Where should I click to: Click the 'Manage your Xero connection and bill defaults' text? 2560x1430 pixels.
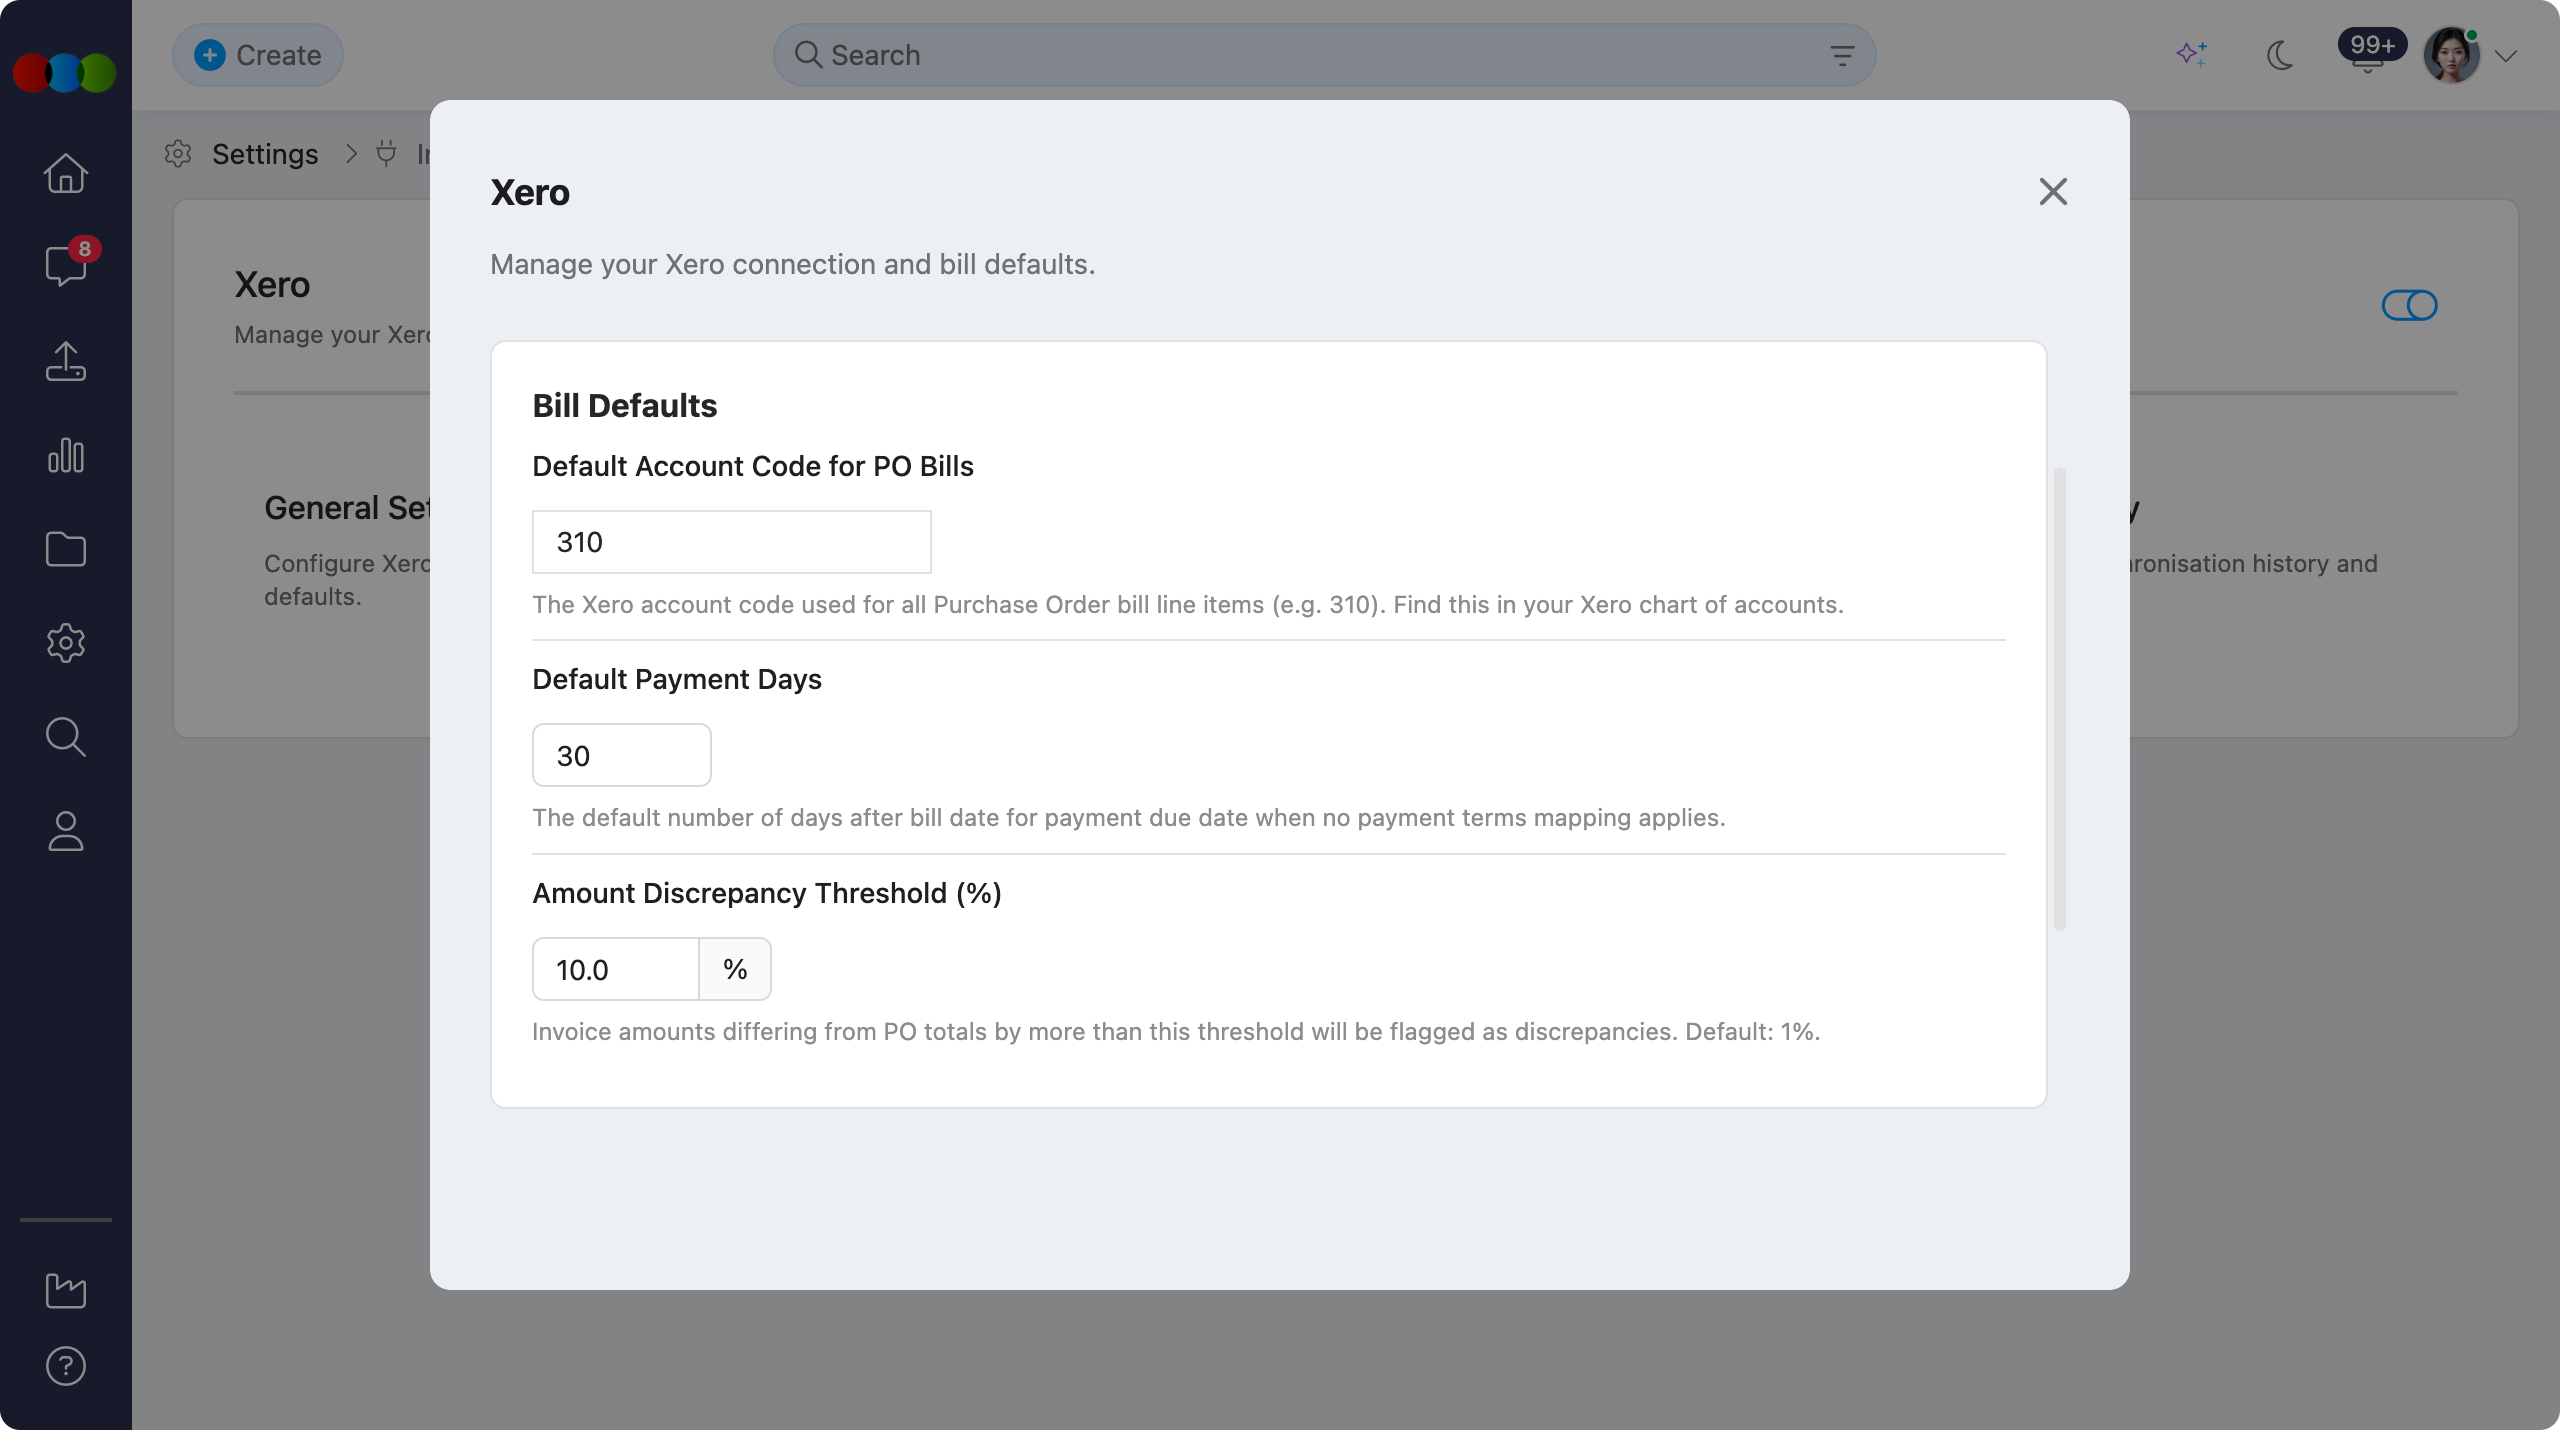click(793, 264)
